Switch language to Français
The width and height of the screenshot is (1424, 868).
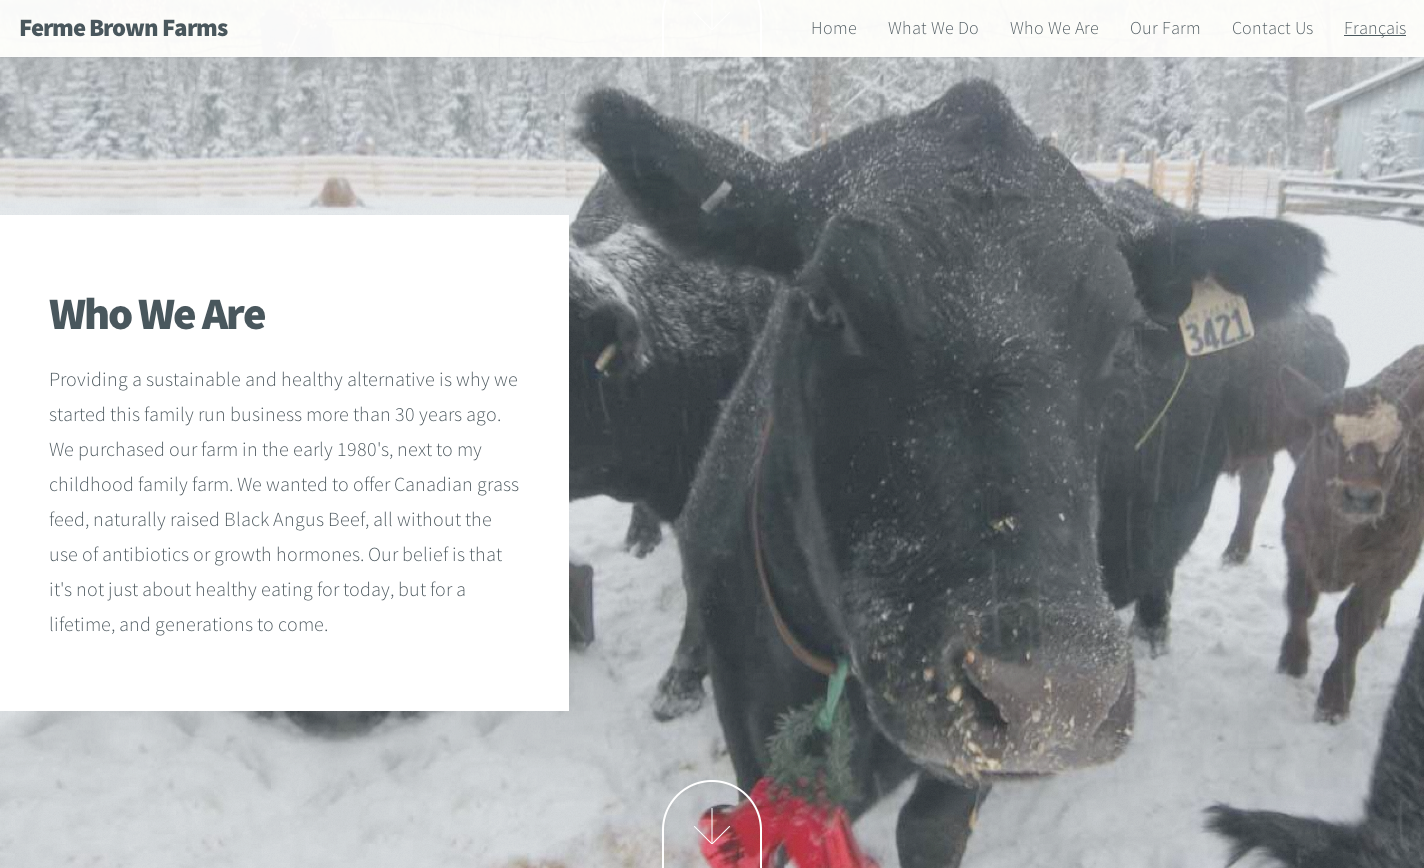click(1375, 28)
